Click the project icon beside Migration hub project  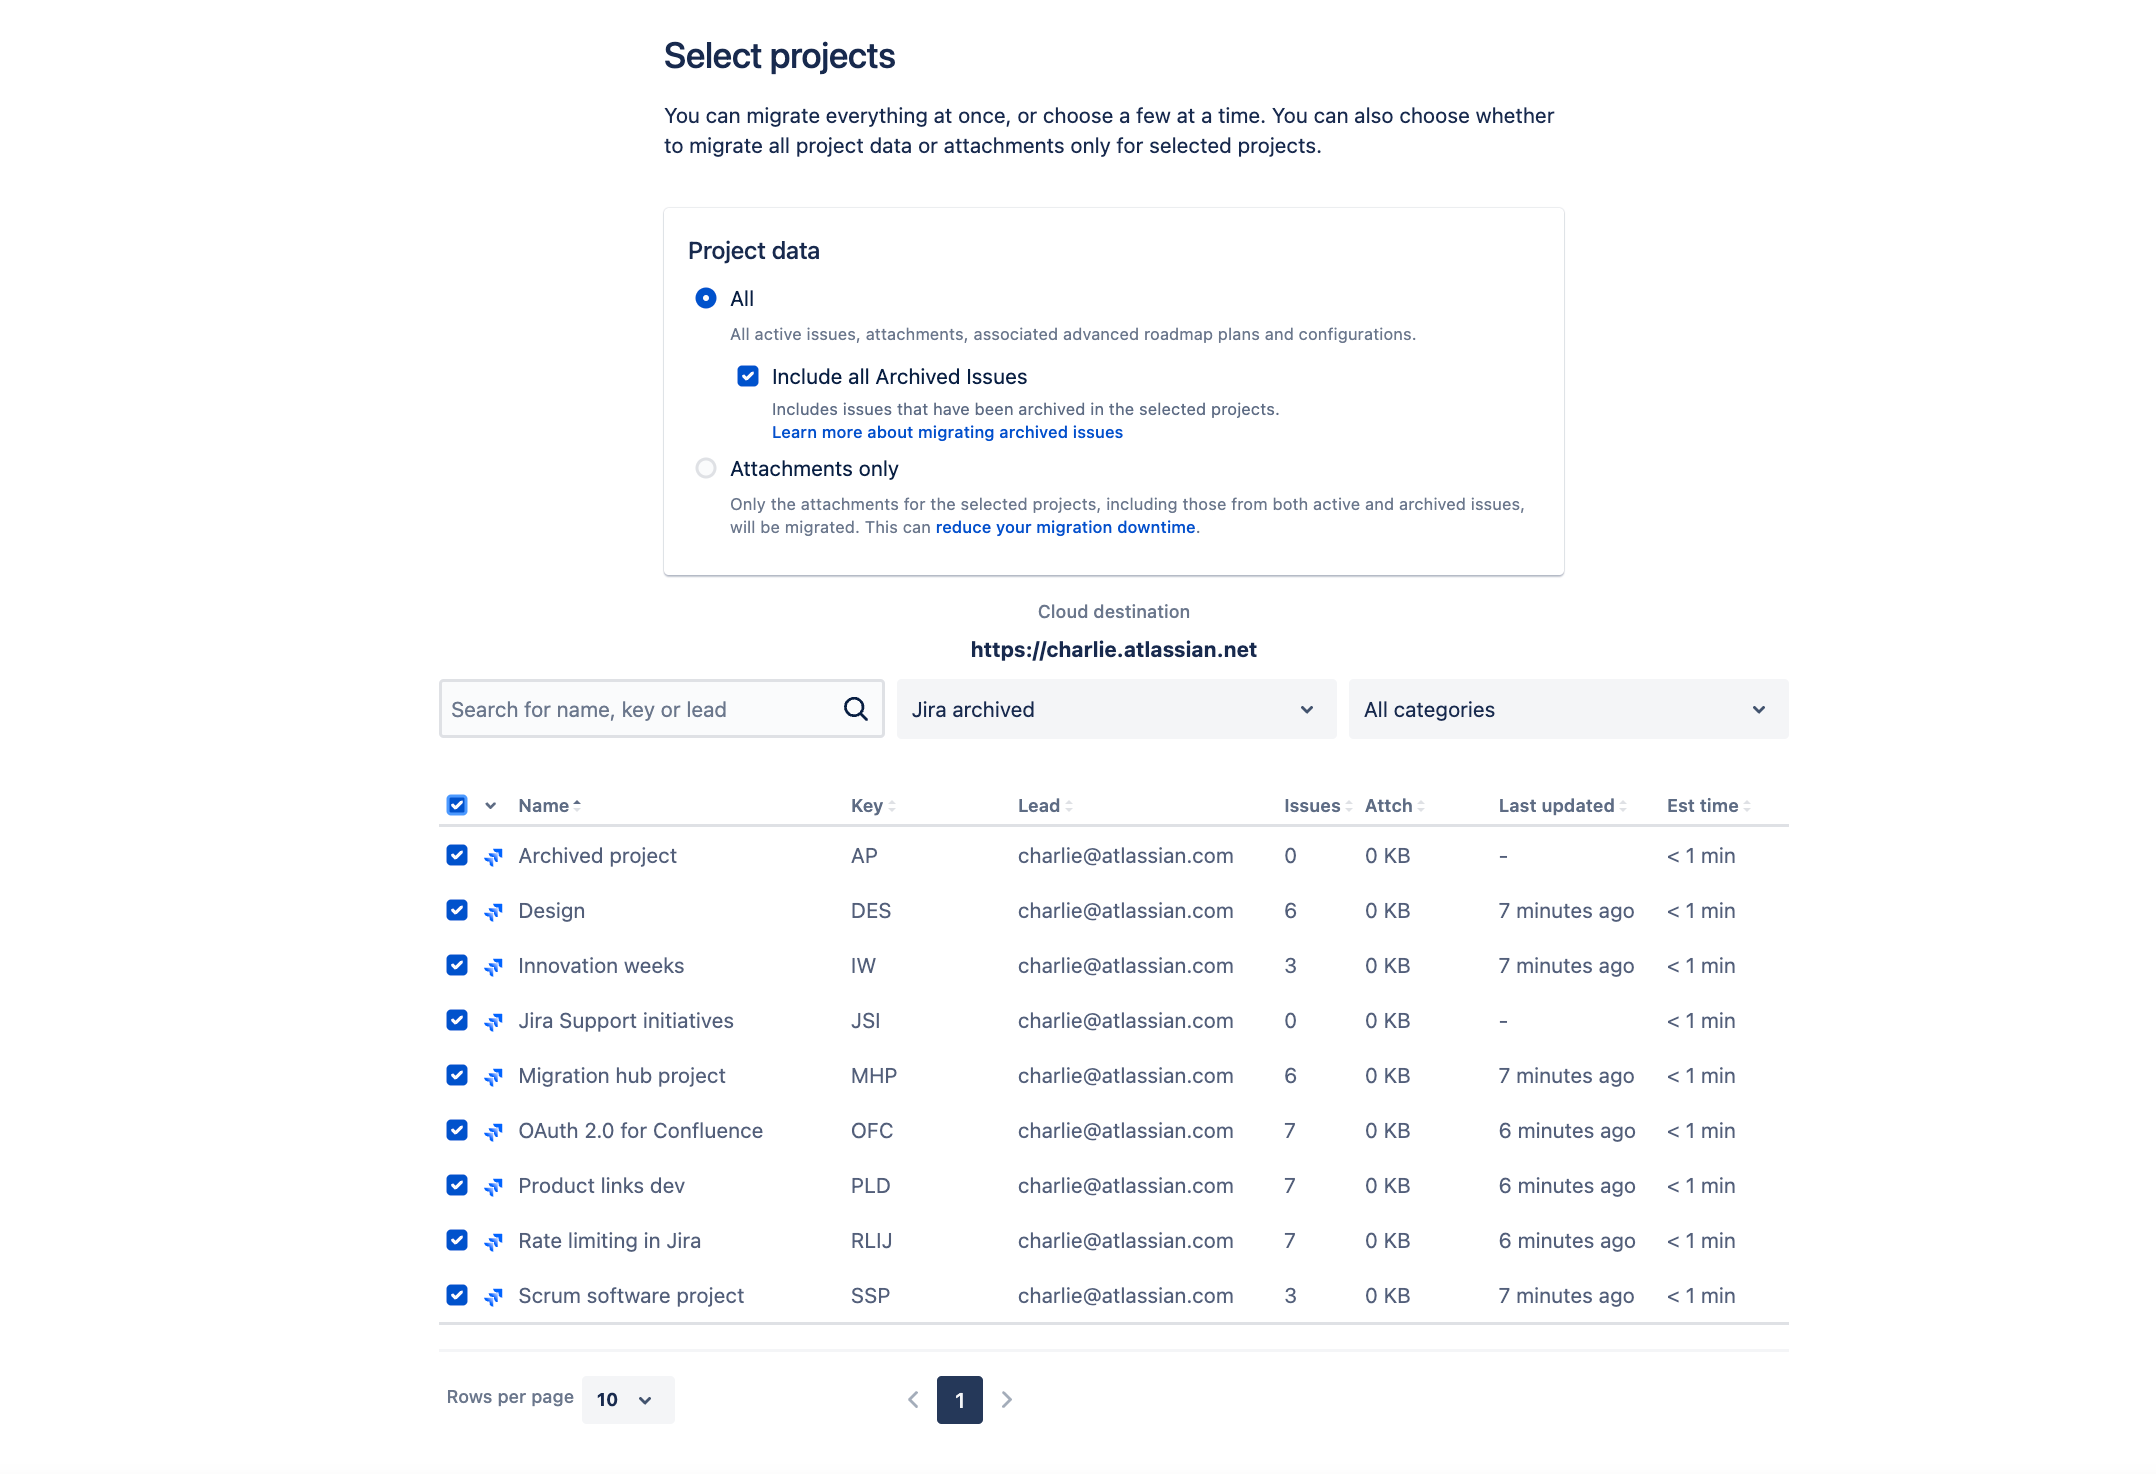[x=493, y=1075]
